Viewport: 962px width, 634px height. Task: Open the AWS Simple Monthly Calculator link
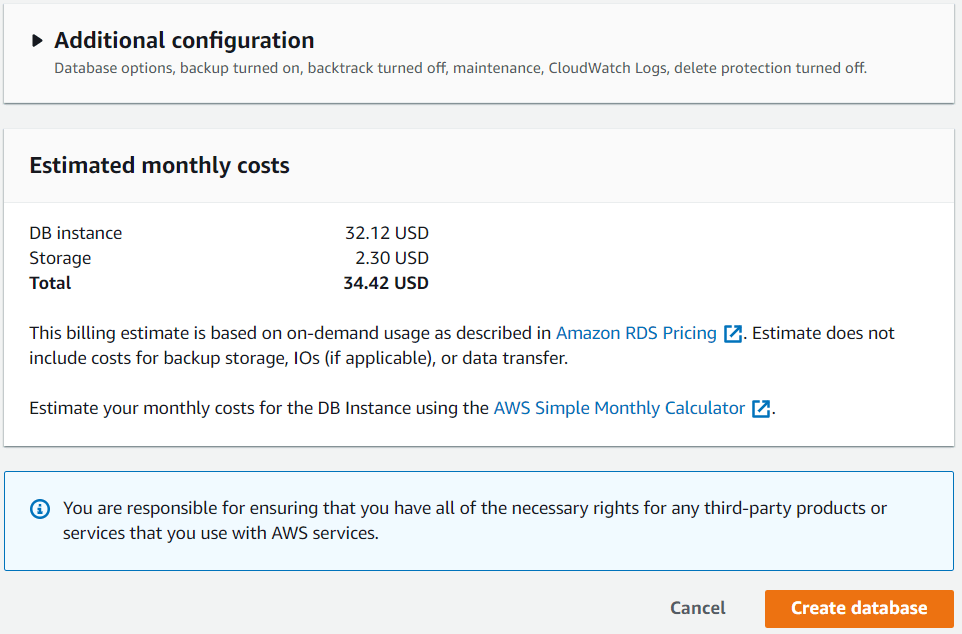(619, 408)
